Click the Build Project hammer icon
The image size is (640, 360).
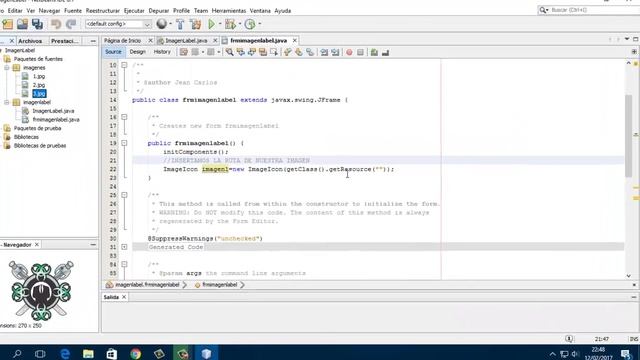point(180,24)
